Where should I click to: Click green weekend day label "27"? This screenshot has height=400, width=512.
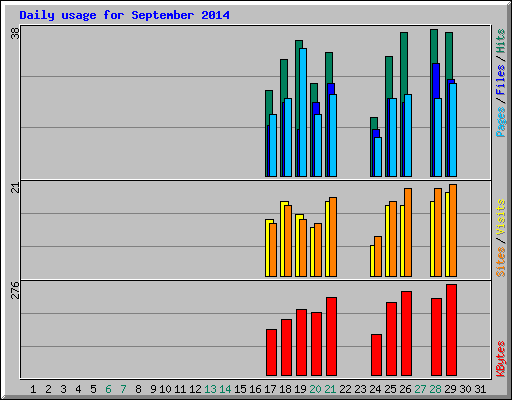click(x=420, y=389)
